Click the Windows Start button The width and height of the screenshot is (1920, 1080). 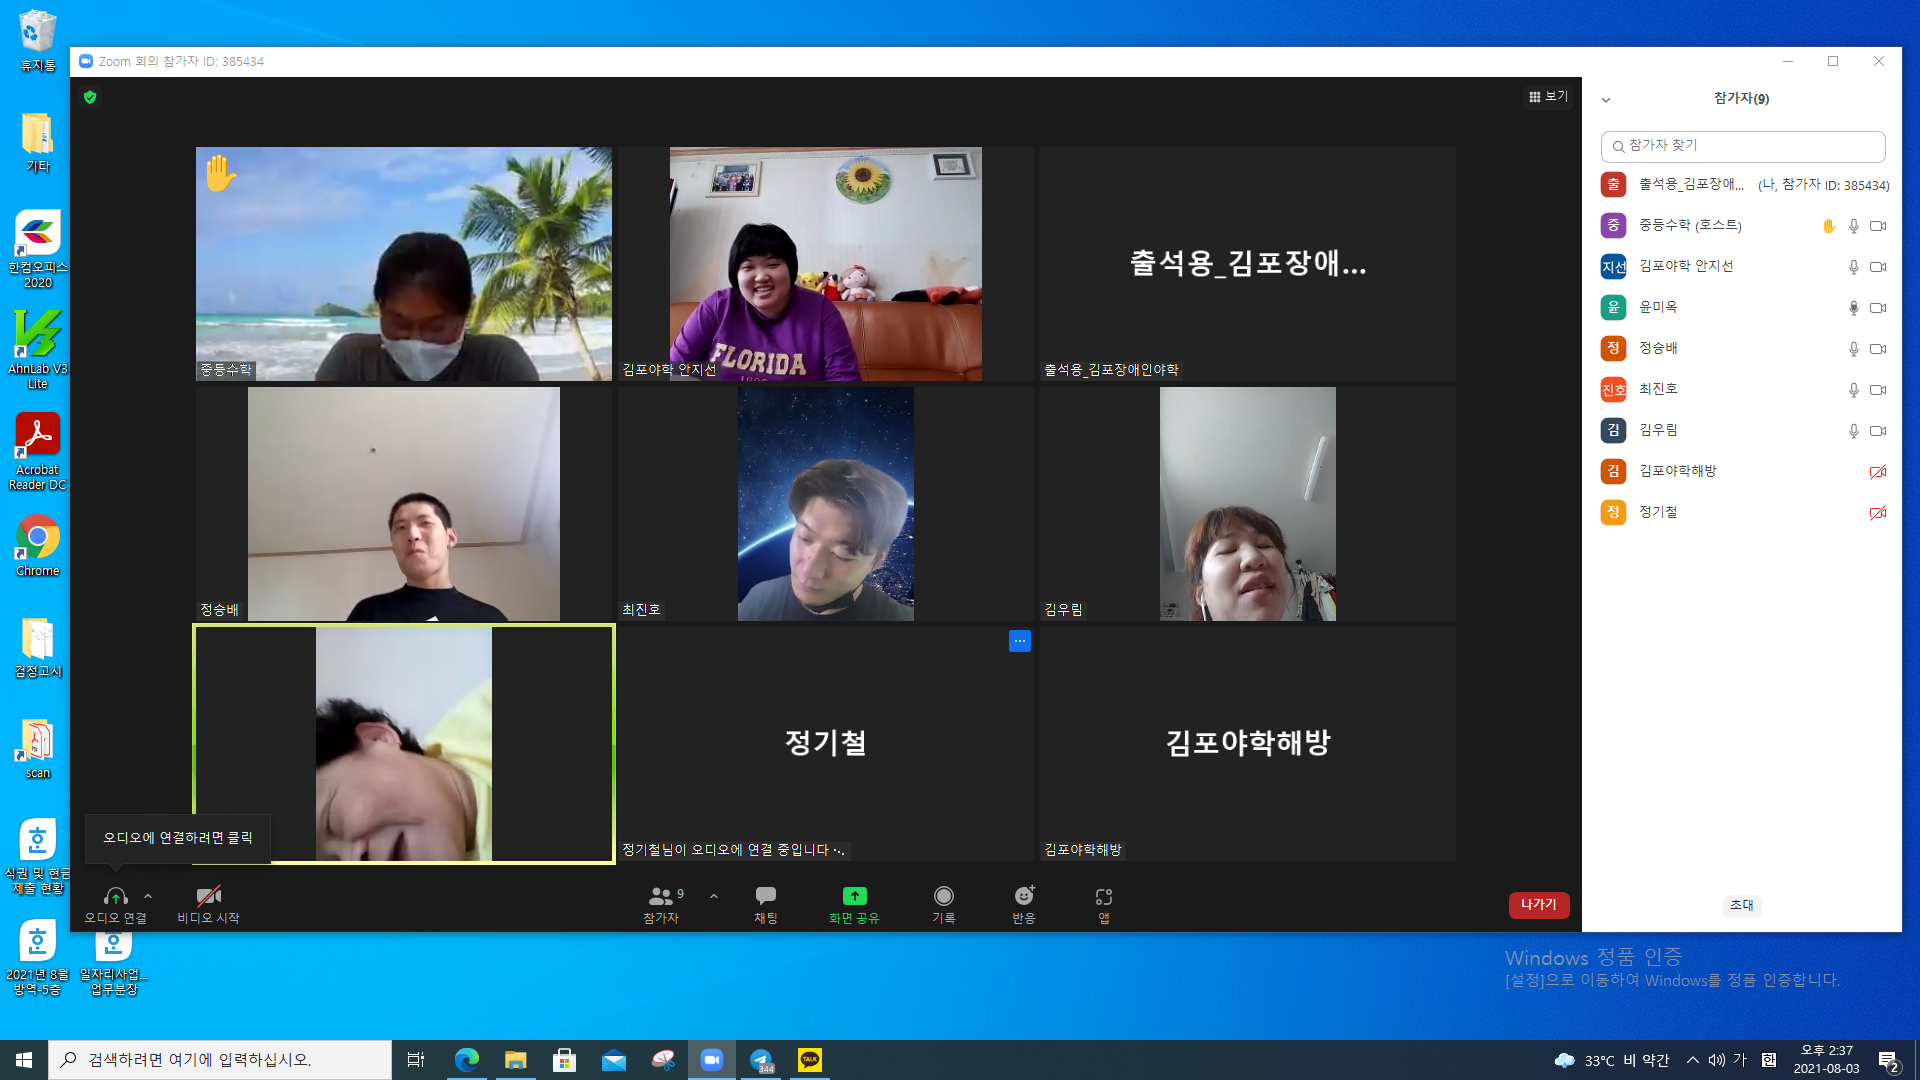(24, 1060)
